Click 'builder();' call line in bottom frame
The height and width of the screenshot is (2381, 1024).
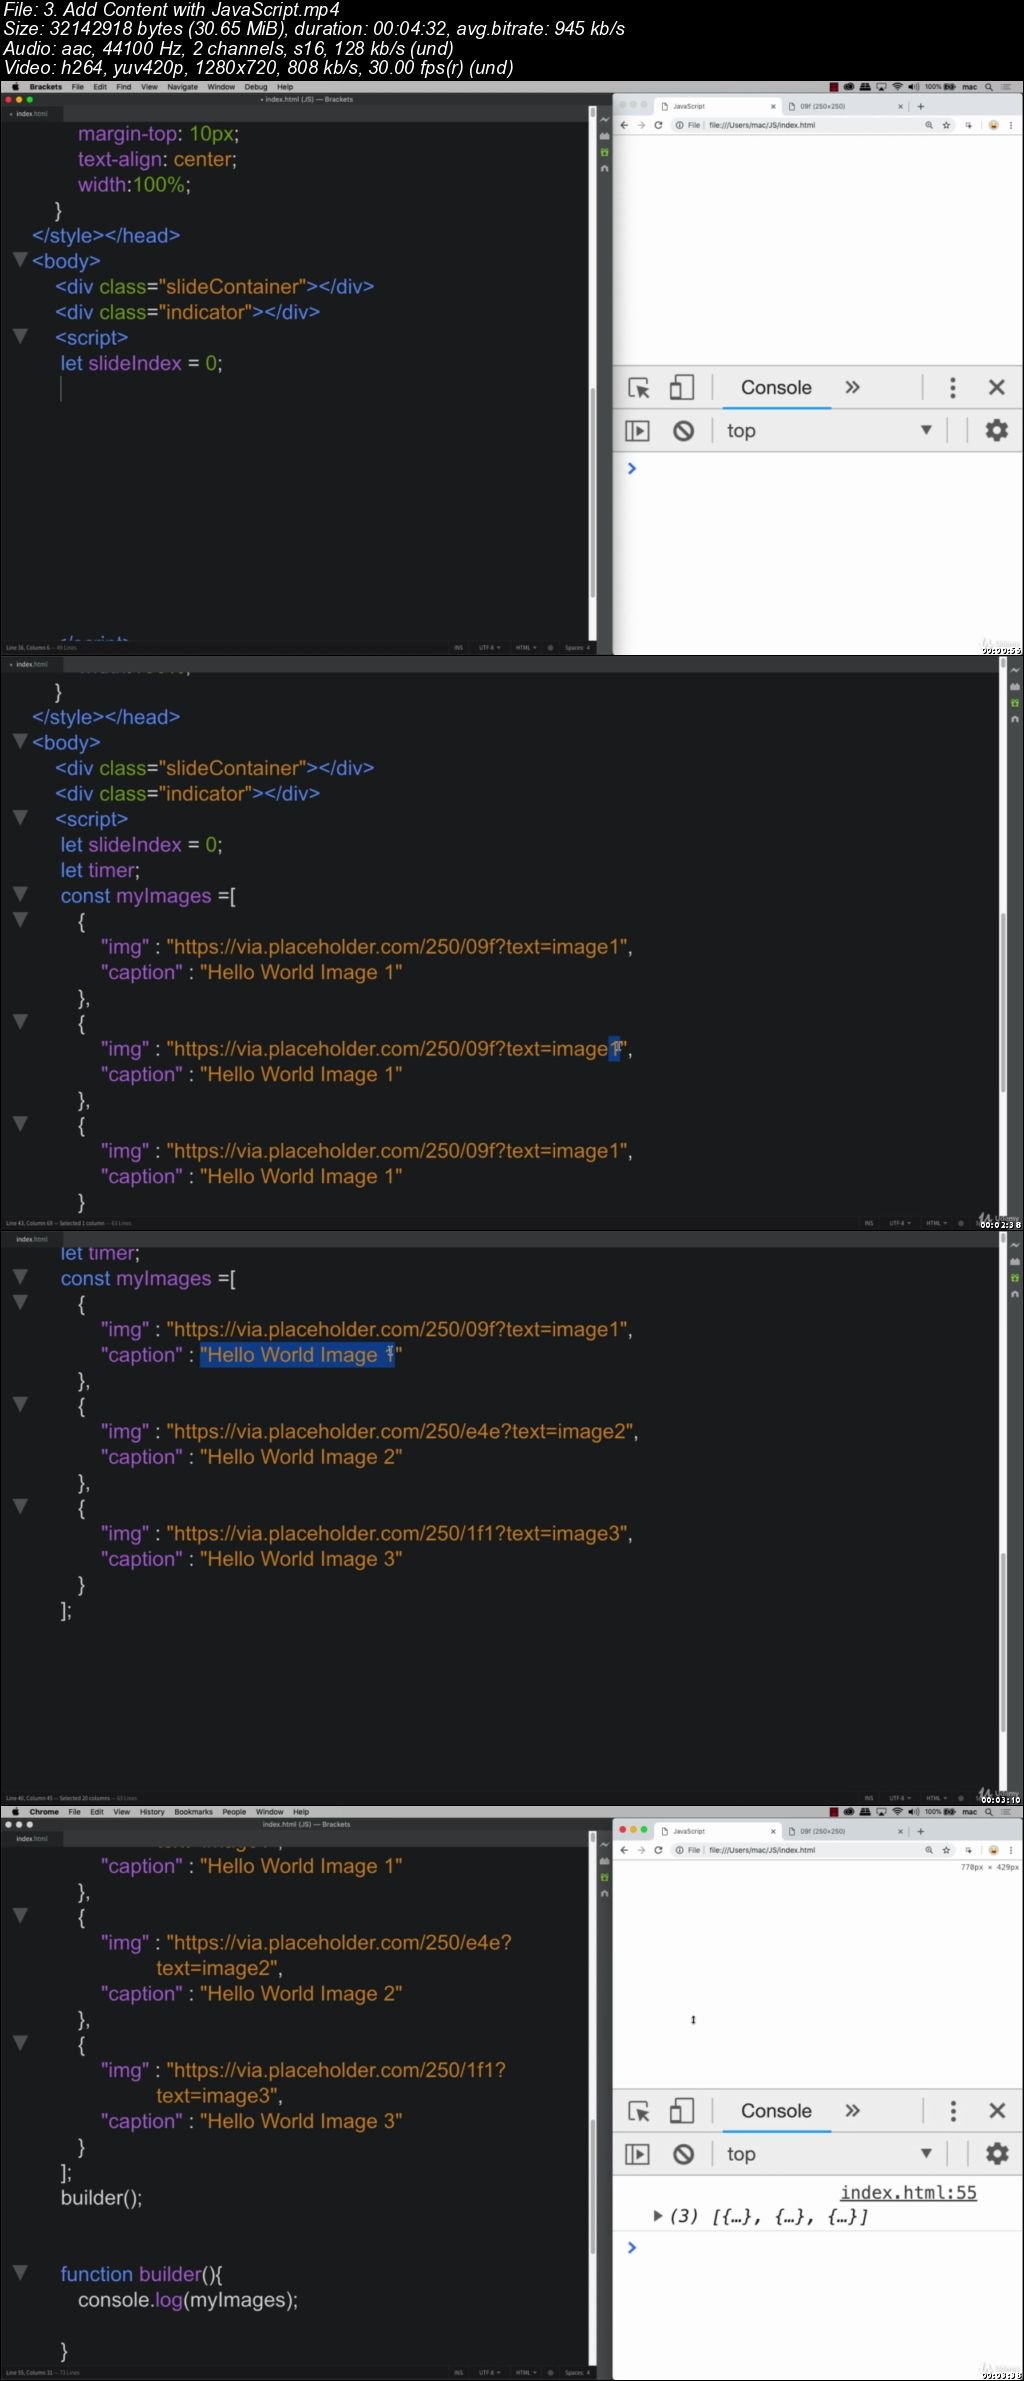point(101,2197)
